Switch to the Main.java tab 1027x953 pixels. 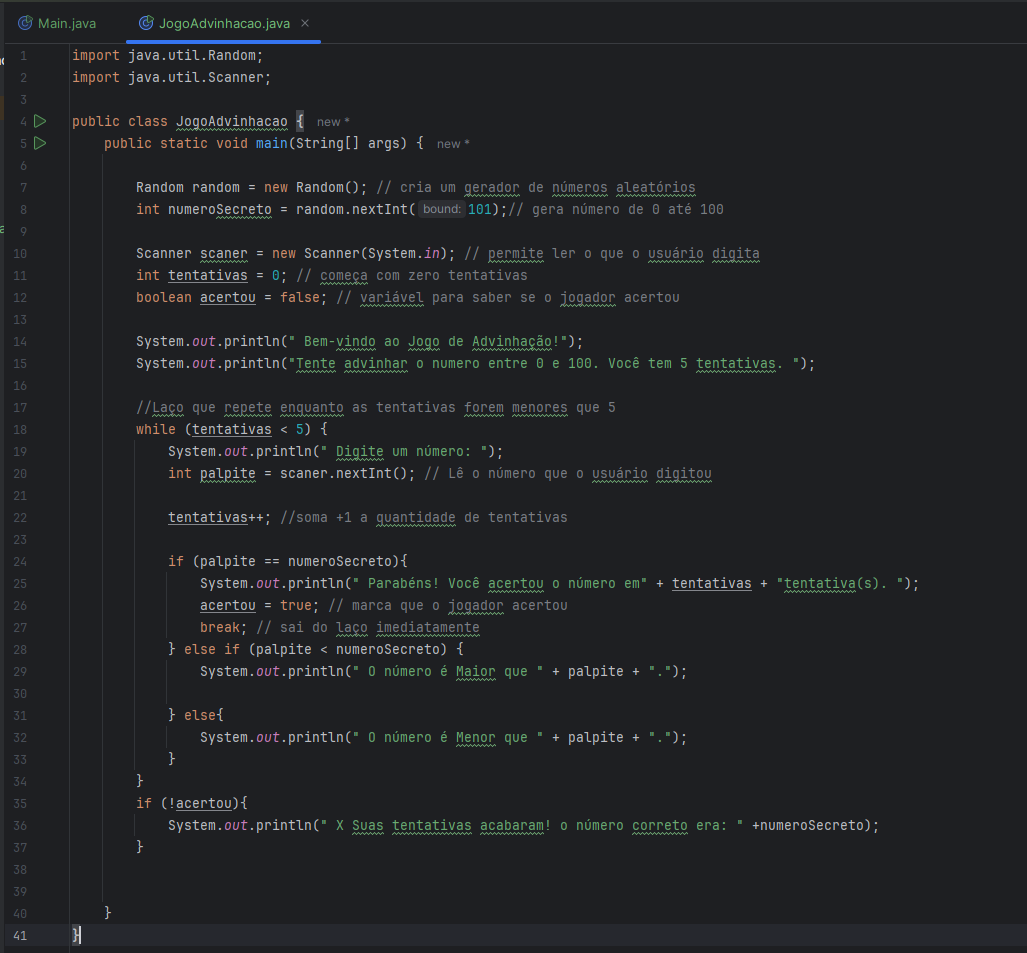click(66, 23)
